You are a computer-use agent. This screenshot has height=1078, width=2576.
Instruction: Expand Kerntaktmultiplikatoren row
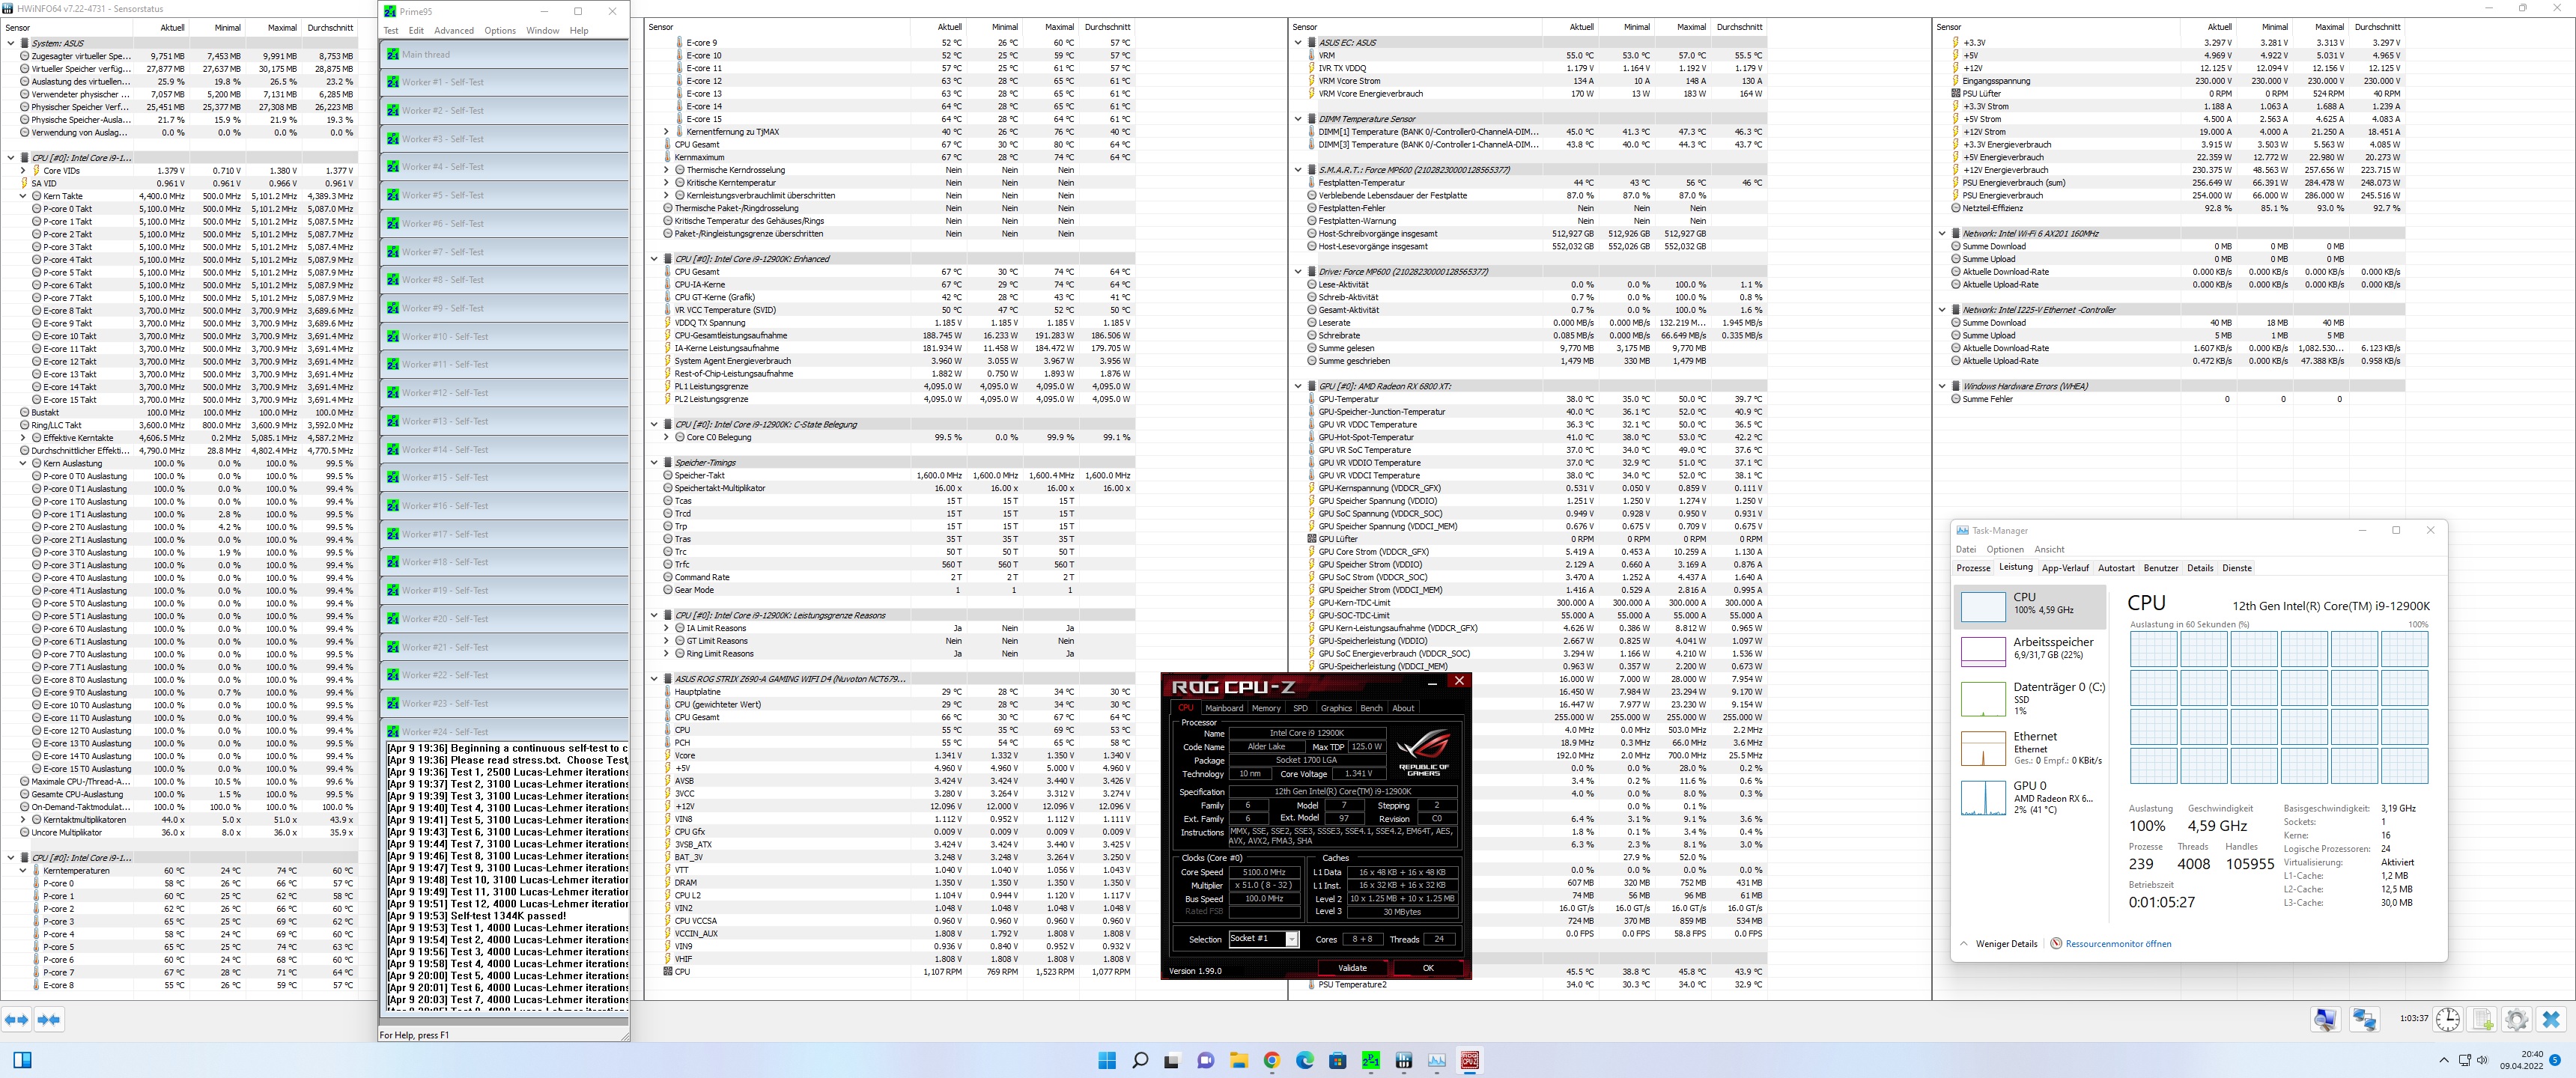pos(23,820)
